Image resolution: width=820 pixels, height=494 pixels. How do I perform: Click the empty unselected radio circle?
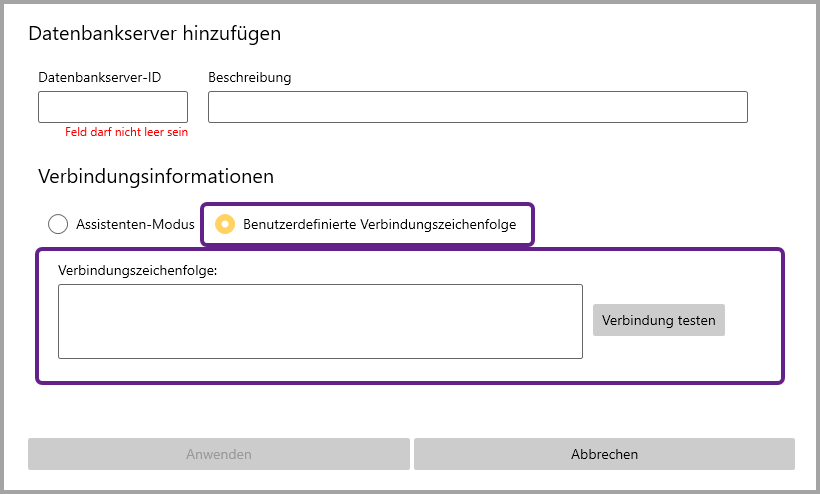(x=58, y=225)
